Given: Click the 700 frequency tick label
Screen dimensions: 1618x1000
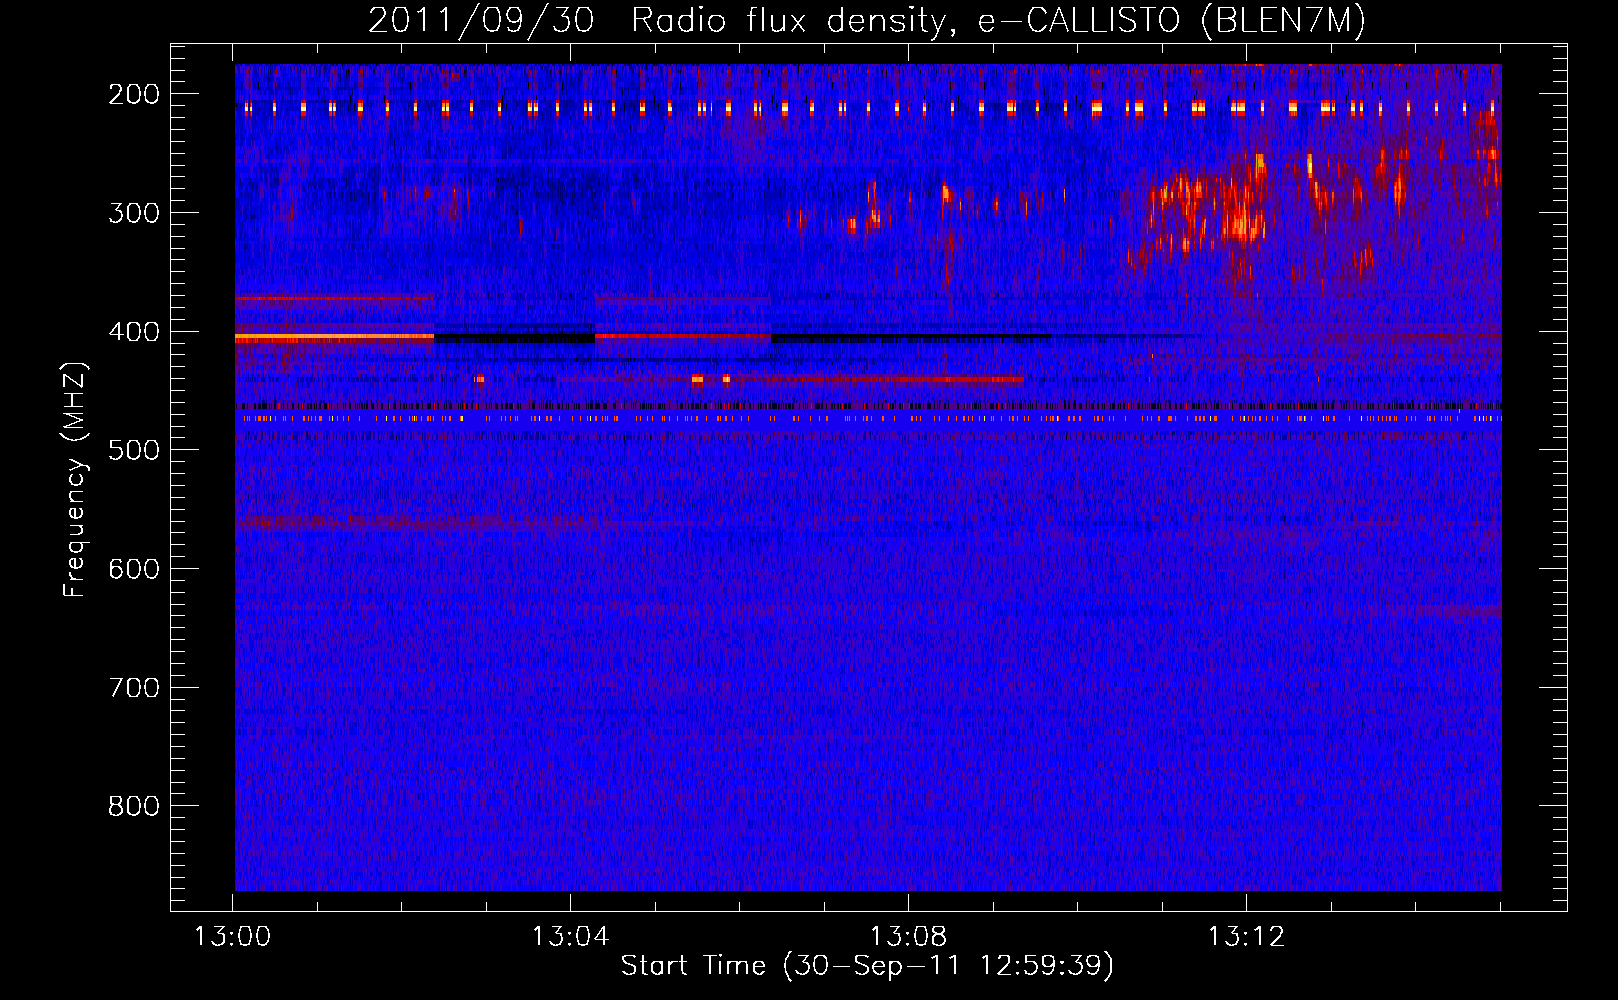Looking at the screenshot, I should [134, 688].
